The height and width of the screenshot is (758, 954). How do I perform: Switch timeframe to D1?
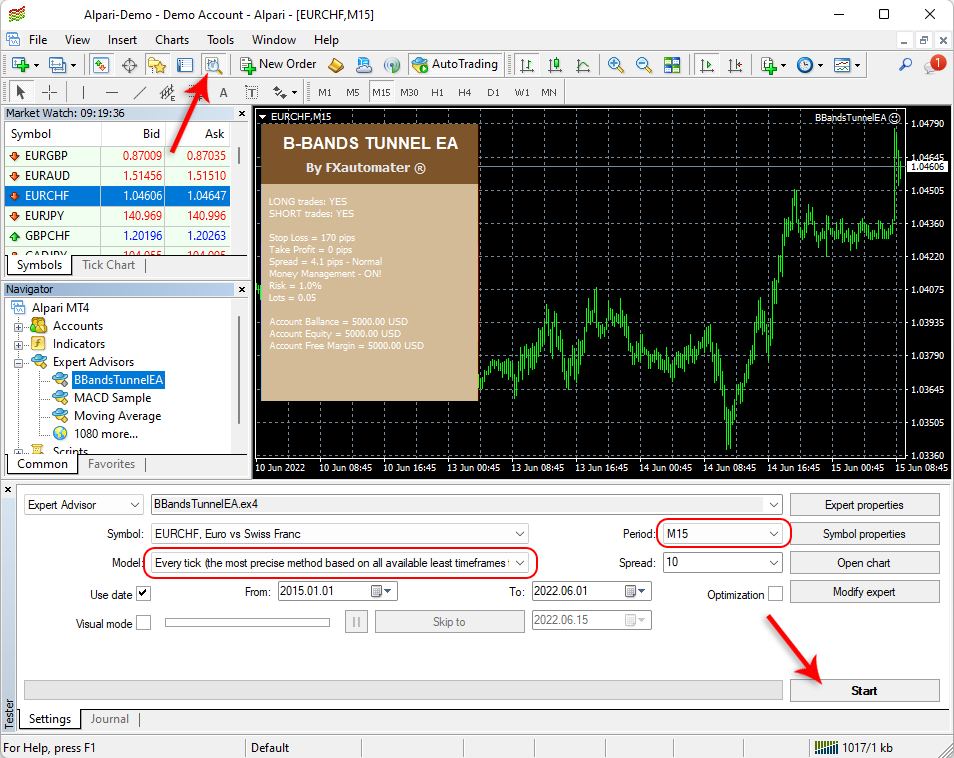(493, 92)
